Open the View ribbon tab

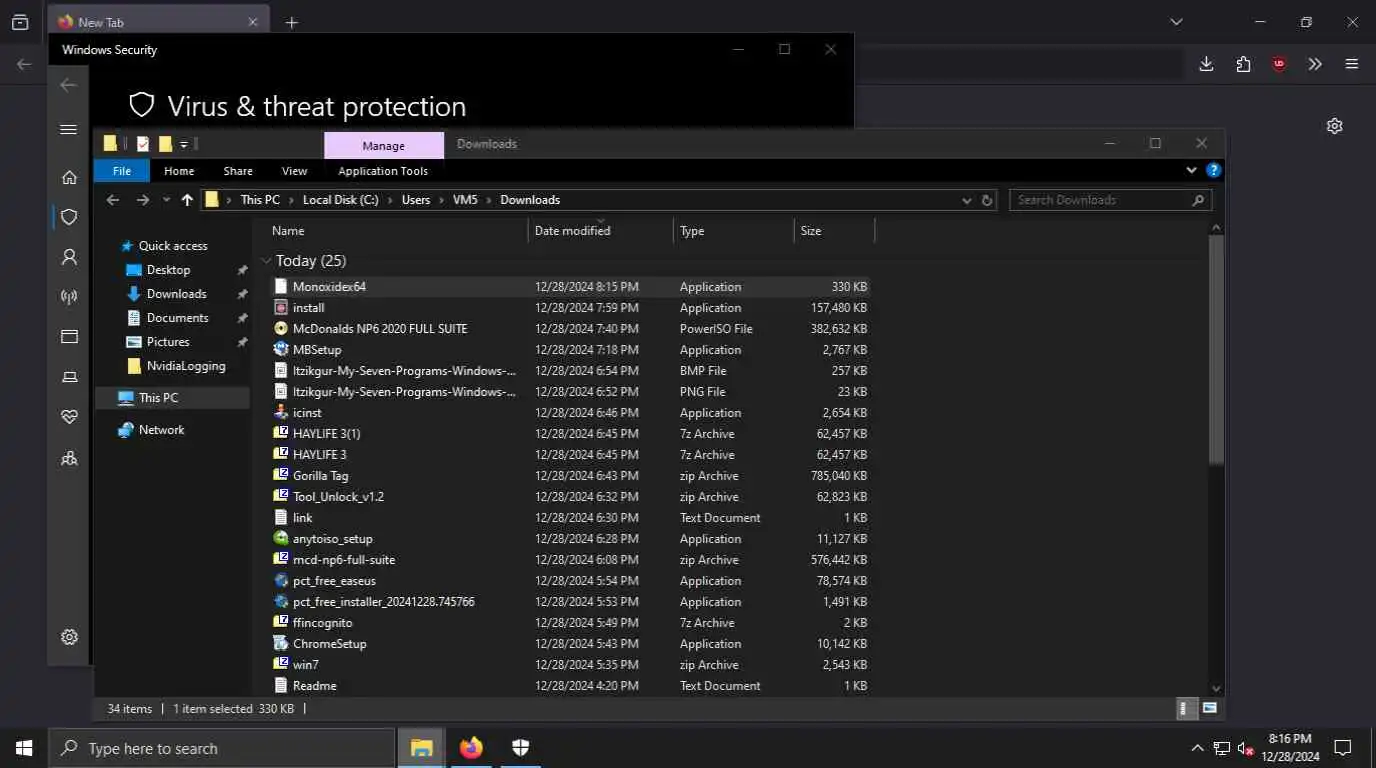(x=294, y=171)
